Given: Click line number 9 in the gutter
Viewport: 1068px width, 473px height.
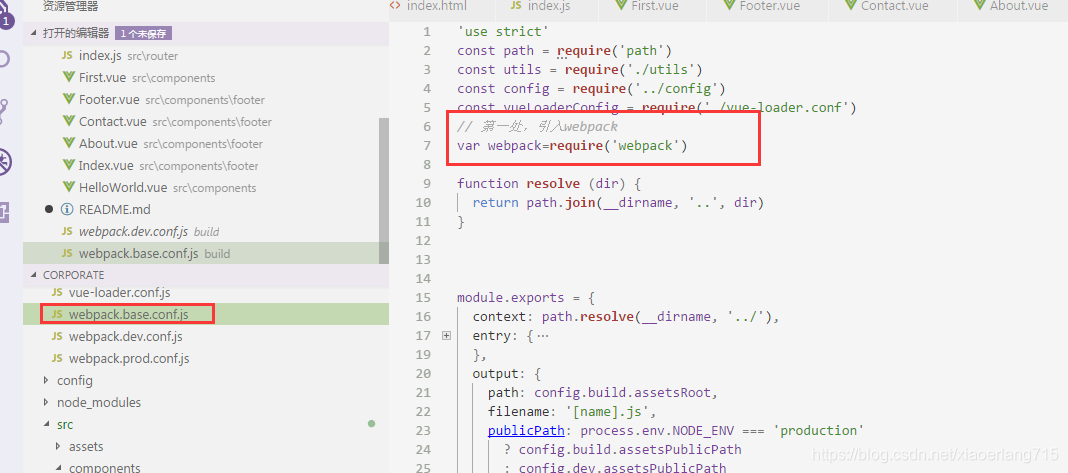Looking at the screenshot, I should point(427,183).
